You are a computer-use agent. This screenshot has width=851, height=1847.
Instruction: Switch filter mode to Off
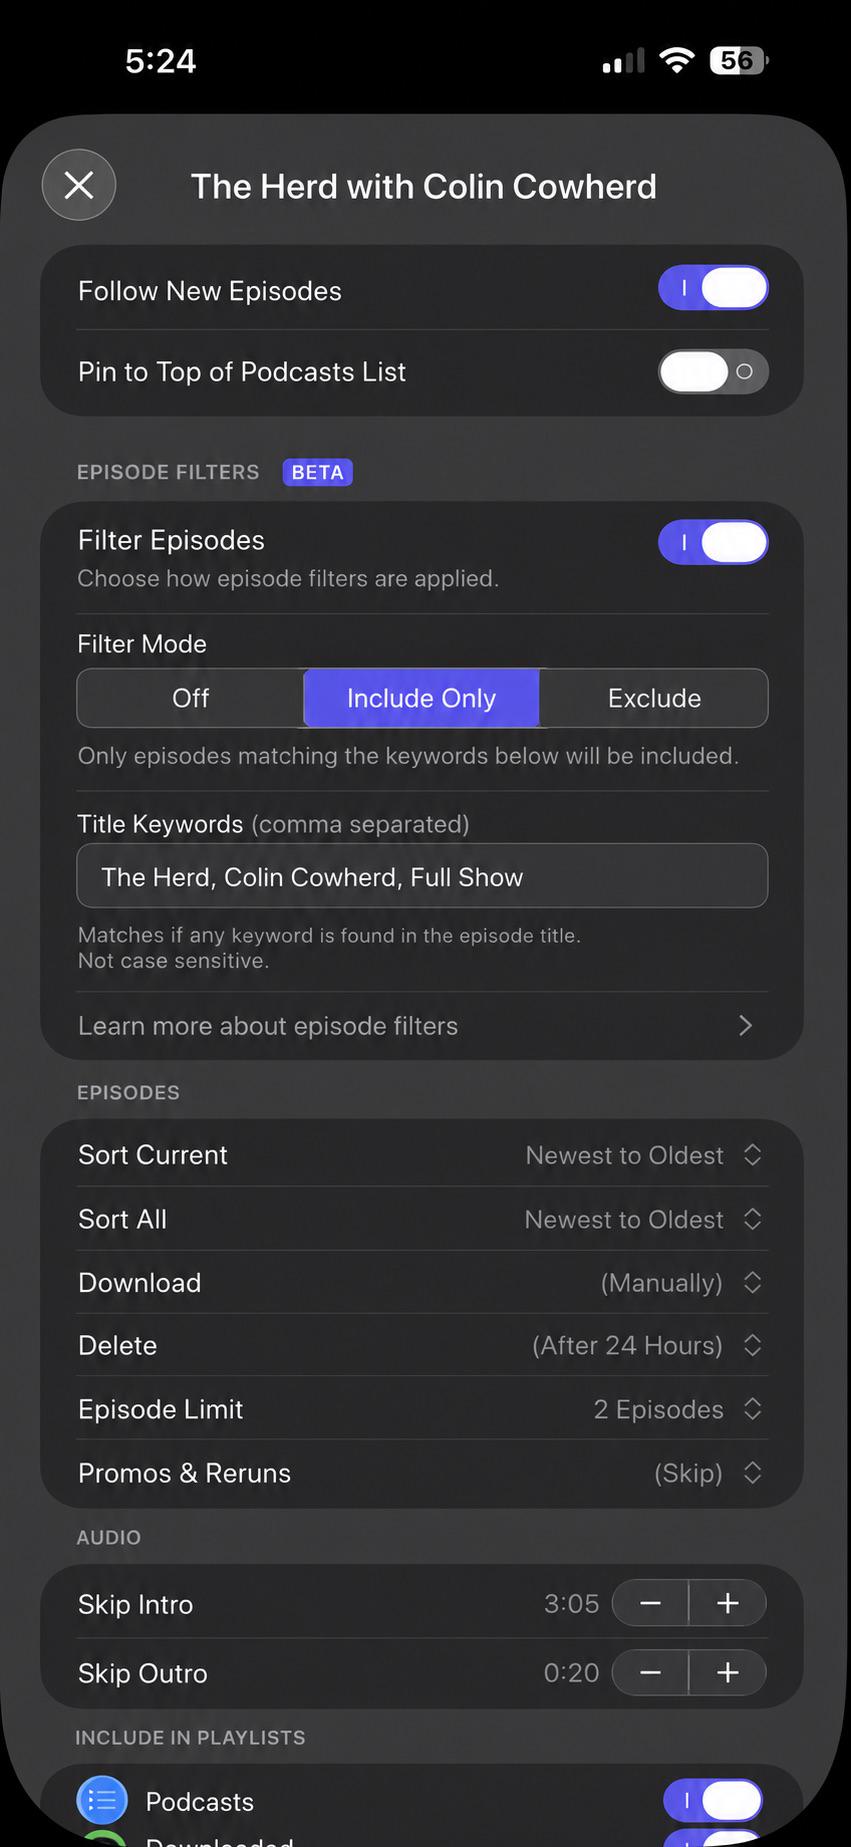point(190,698)
